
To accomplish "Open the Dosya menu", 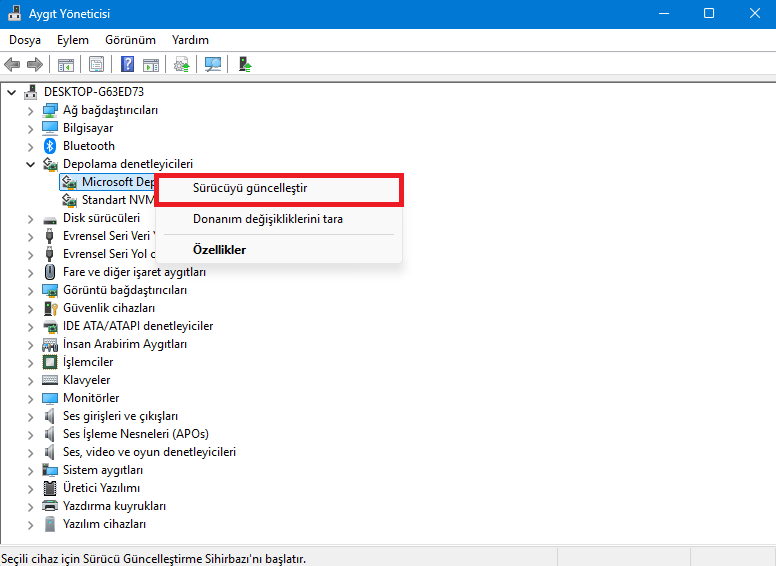I will [x=25, y=40].
